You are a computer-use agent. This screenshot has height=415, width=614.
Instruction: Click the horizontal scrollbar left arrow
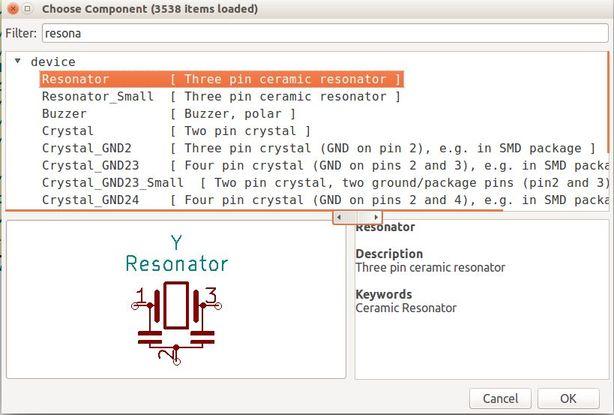coord(339,217)
